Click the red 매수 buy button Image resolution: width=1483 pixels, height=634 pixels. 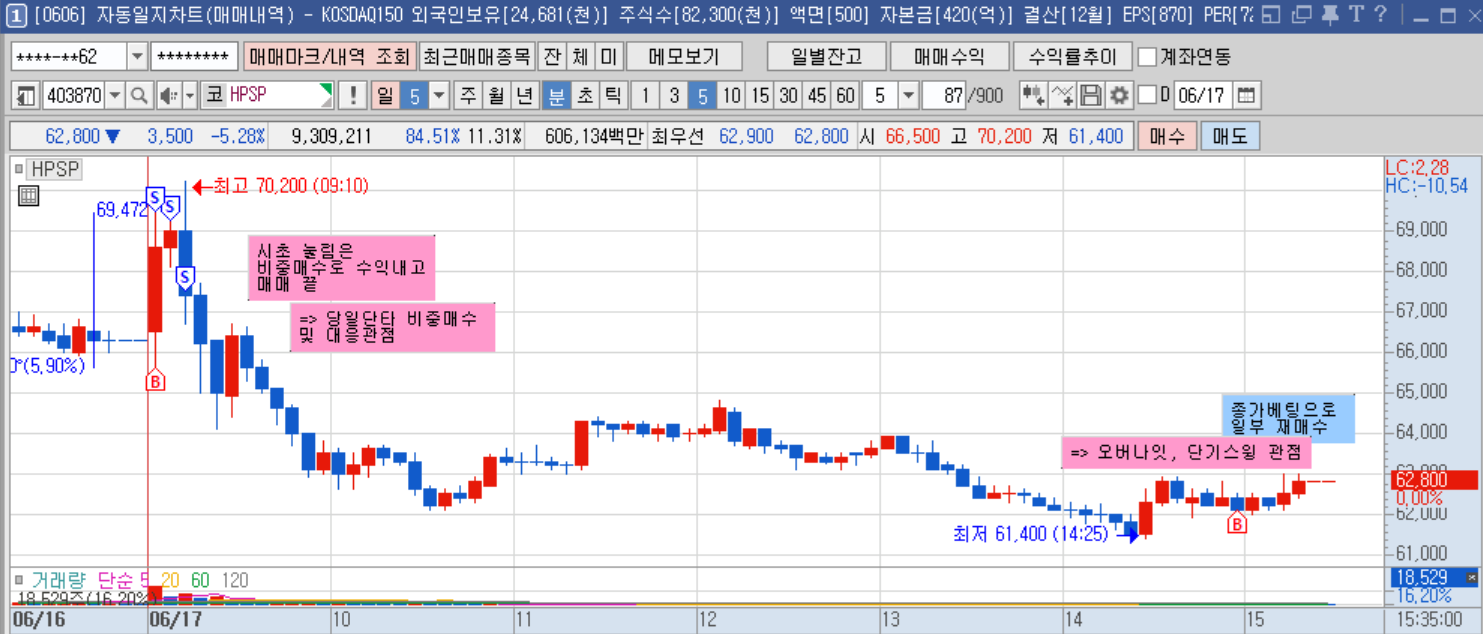[x=1167, y=136]
